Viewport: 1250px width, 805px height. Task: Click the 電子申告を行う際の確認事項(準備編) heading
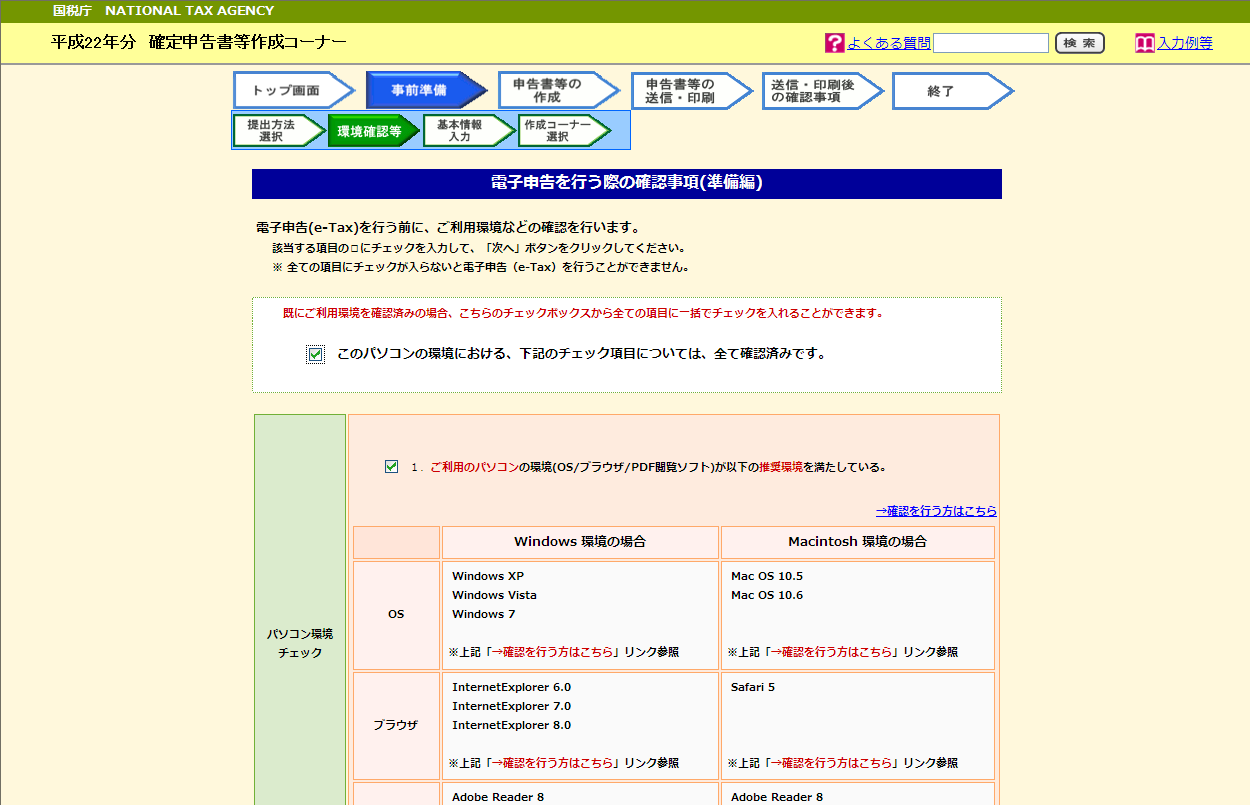point(627,183)
